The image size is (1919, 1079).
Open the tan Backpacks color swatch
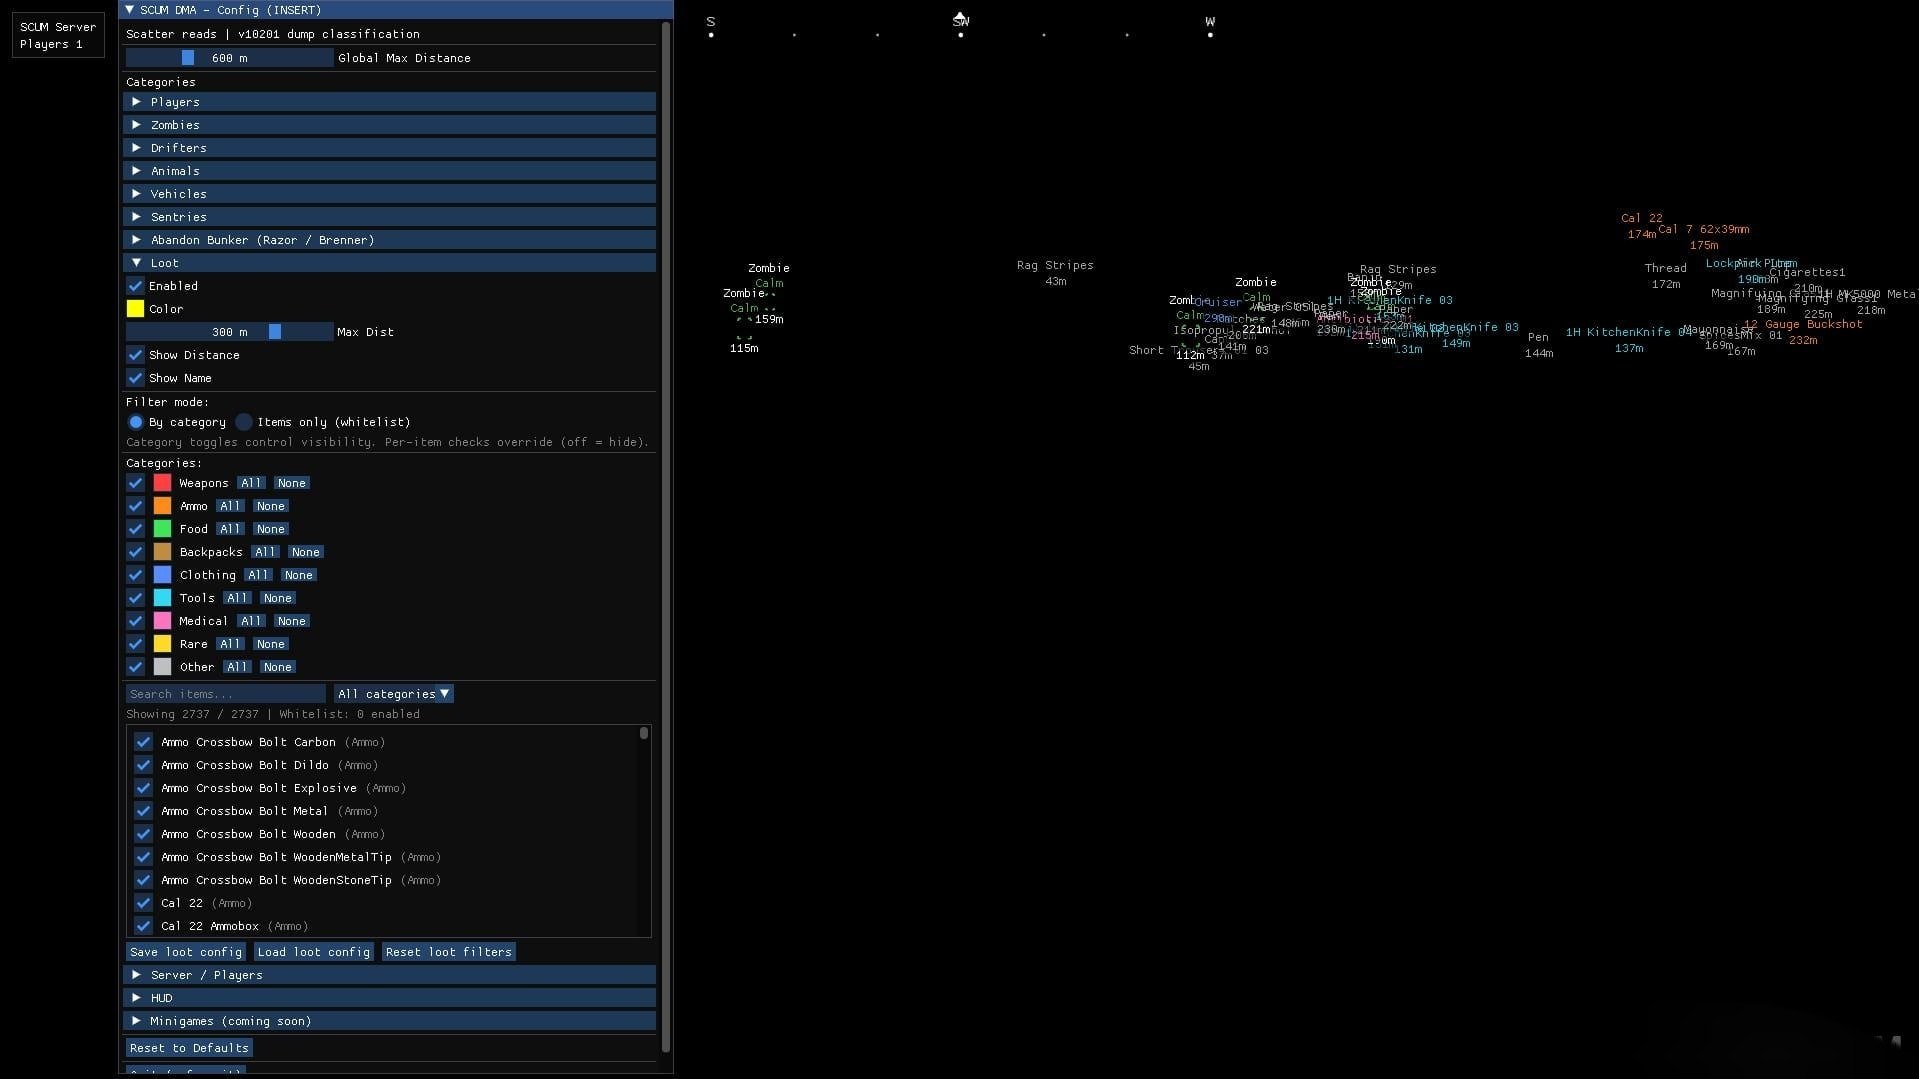[x=162, y=552]
